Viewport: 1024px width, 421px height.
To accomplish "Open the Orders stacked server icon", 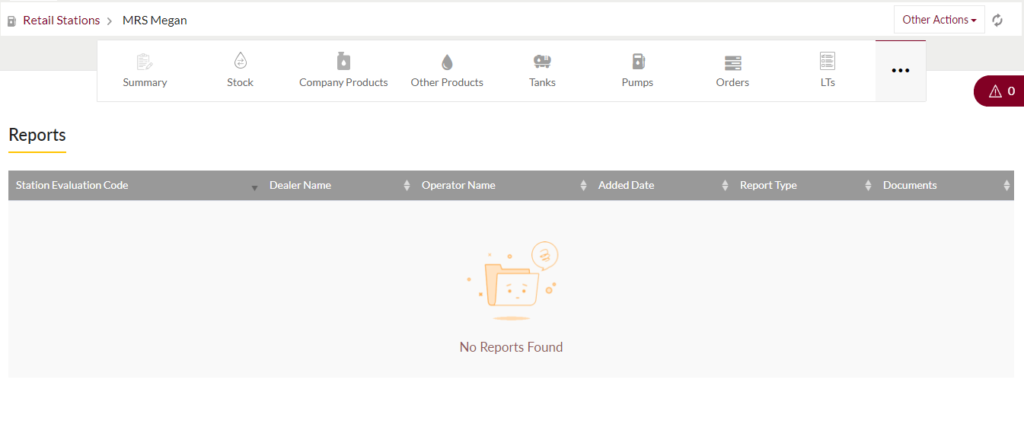I will (x=733, y=63).
